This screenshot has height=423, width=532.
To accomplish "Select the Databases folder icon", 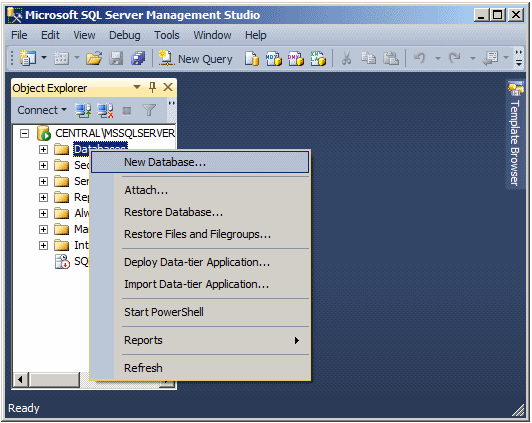I will 61,149.
